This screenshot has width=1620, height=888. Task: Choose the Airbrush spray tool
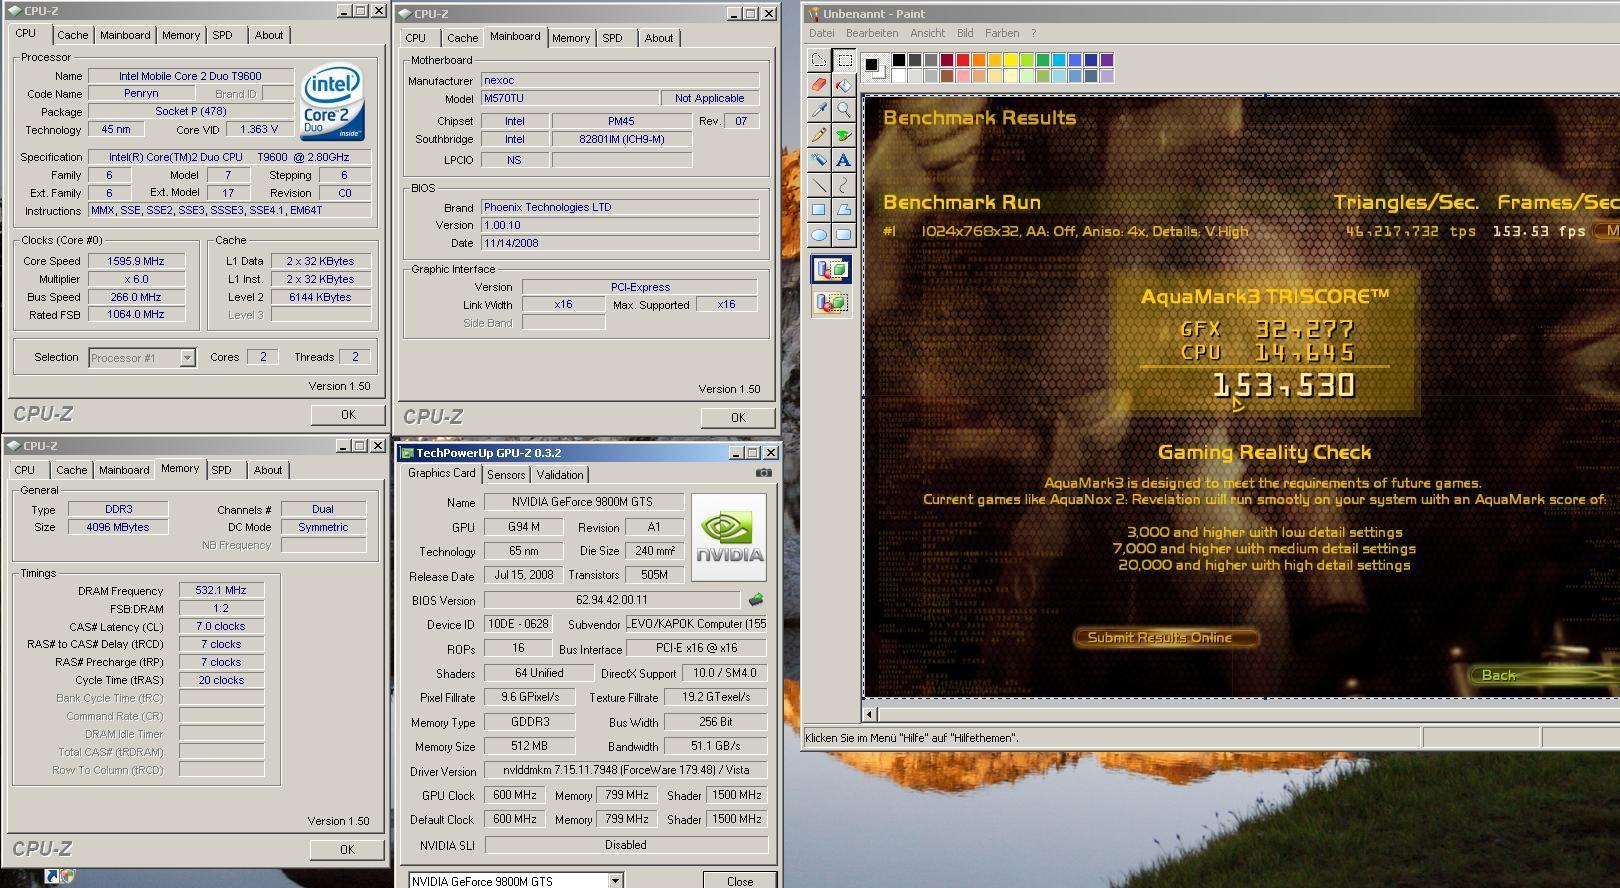[x=819, y=160]
